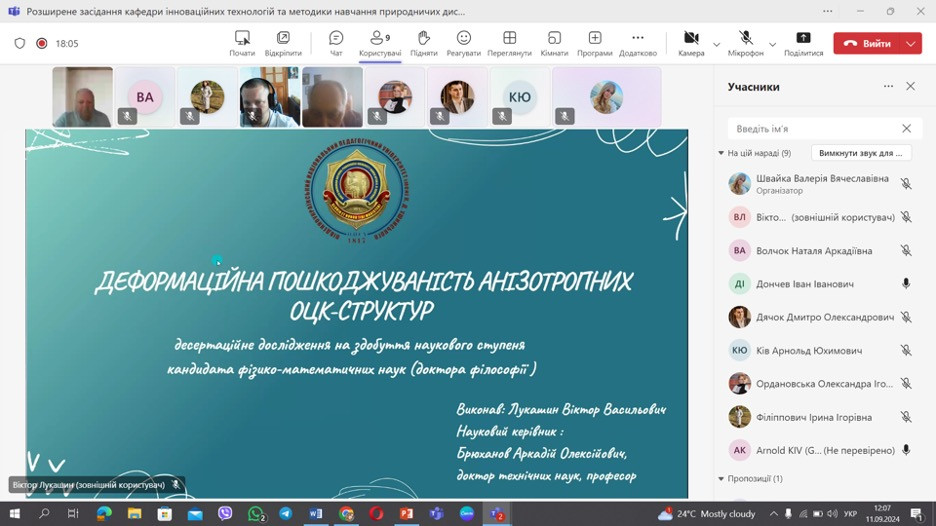Open Microsoft Word from the taskbar
This screenshot has width=936, height=526.
tap(316, 514)
